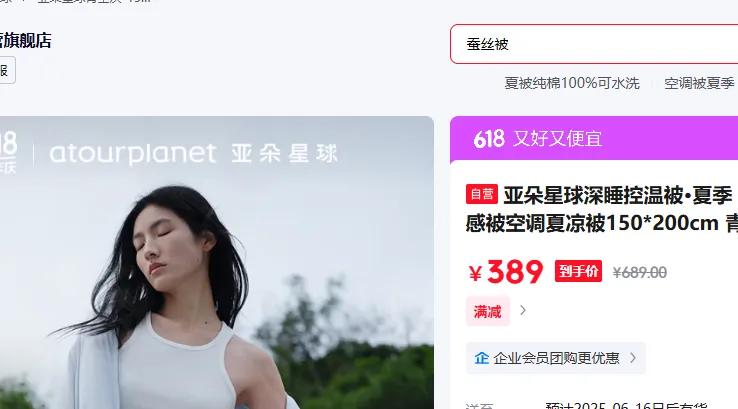The width and height of the screenshot is (738, 409).
Task: Click the 夏被纯棉100%可水洗 search suggestion
Action: [x=572, y=83]
